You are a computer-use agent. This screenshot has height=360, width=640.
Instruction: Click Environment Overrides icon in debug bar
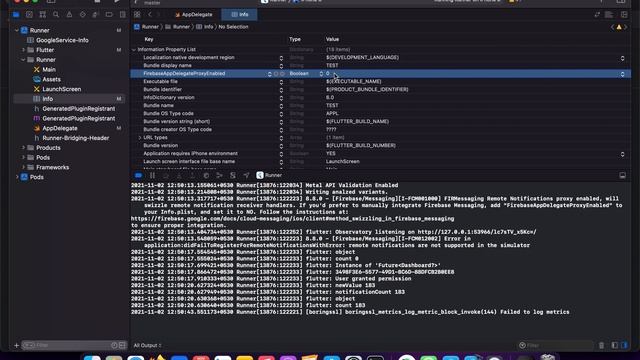[x=233, y=175]
